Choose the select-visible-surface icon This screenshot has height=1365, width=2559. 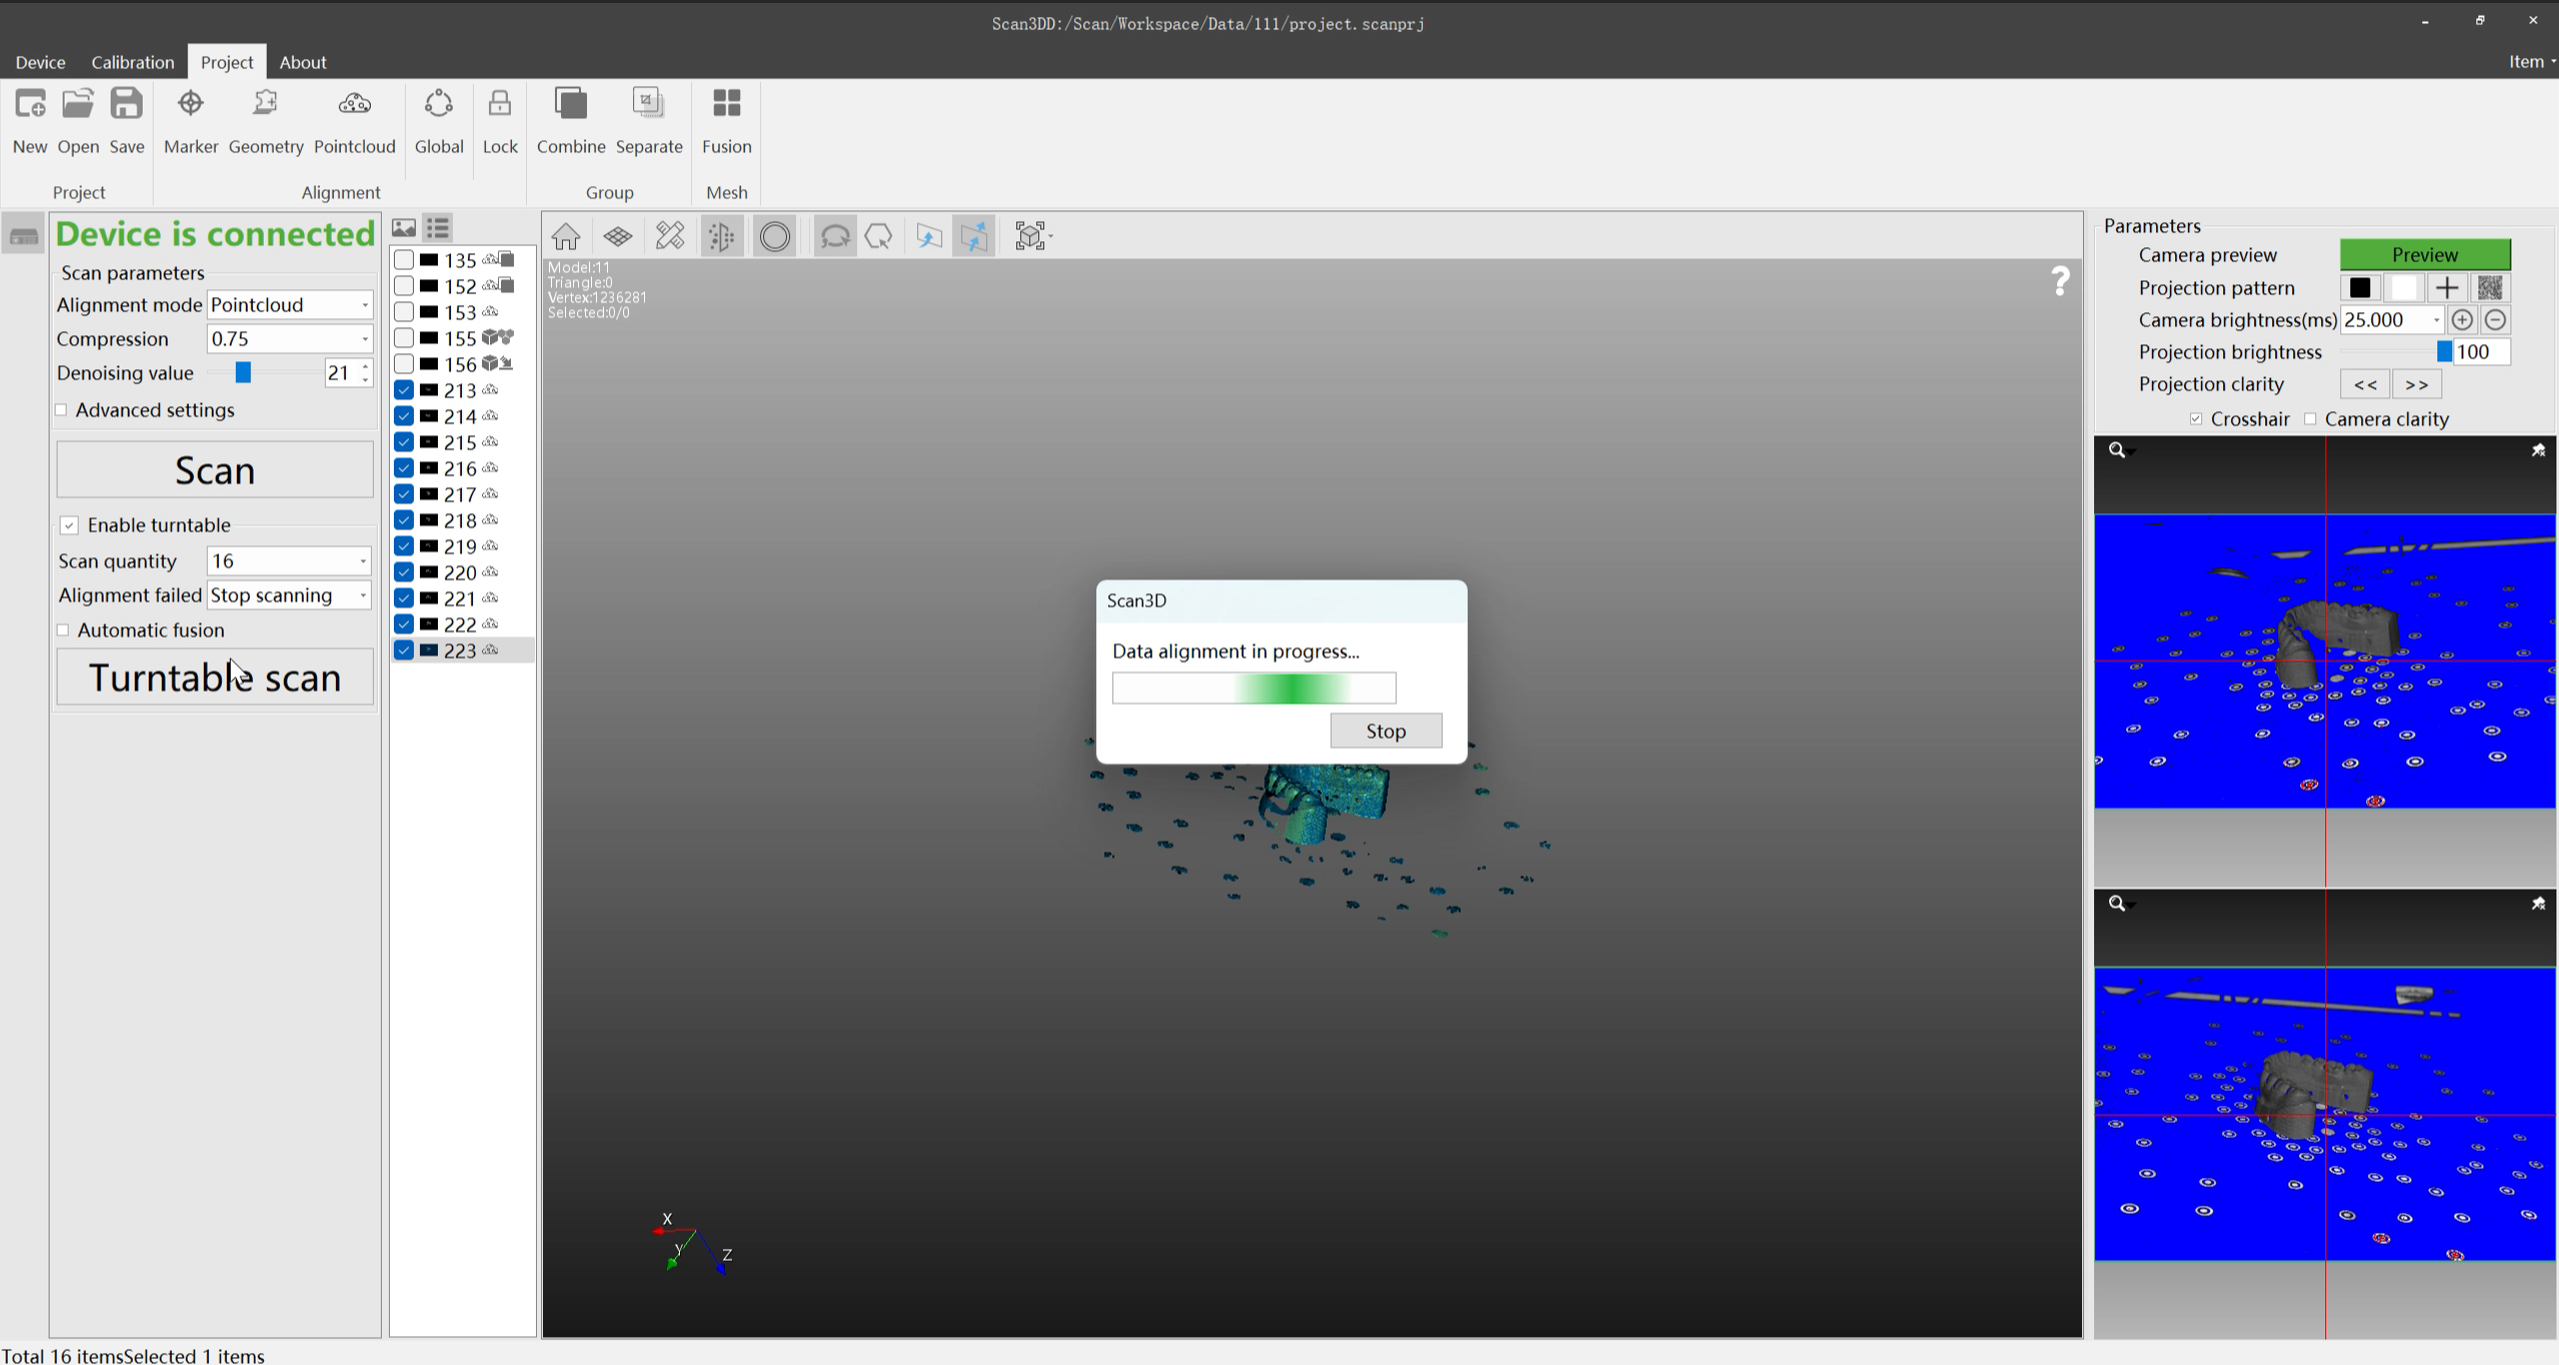tap(929, 237)
